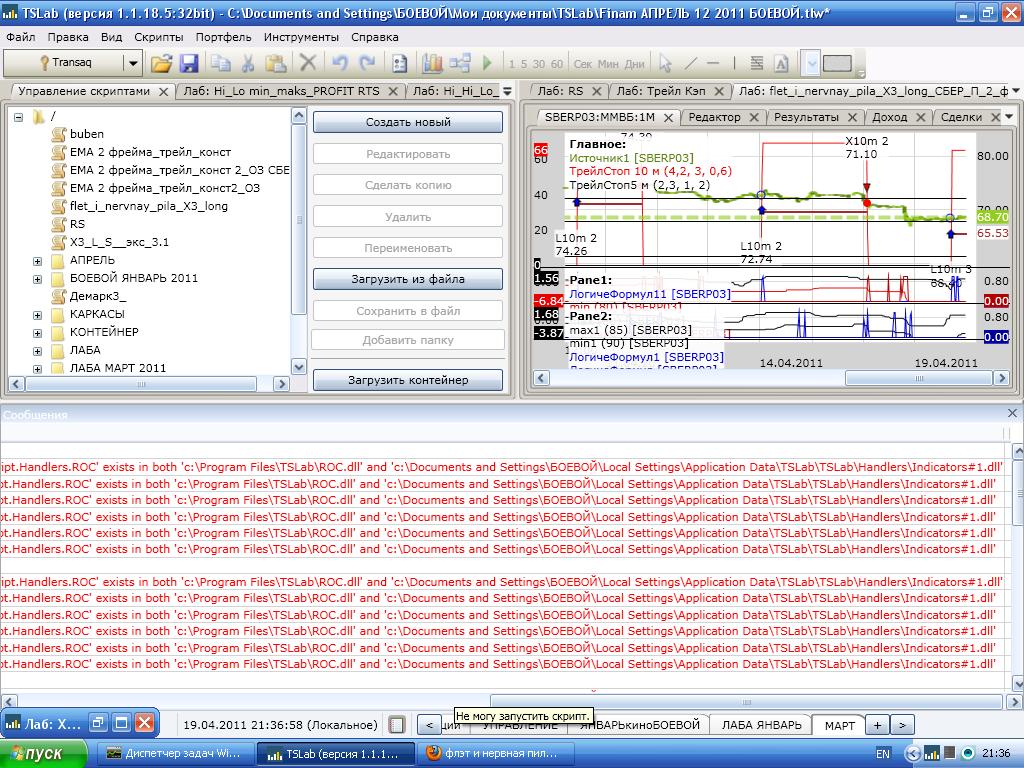Open the Transaq dropdown arrow
Image resolution: width=1024 pixels, height=768 pixels.
click(132, 63)
